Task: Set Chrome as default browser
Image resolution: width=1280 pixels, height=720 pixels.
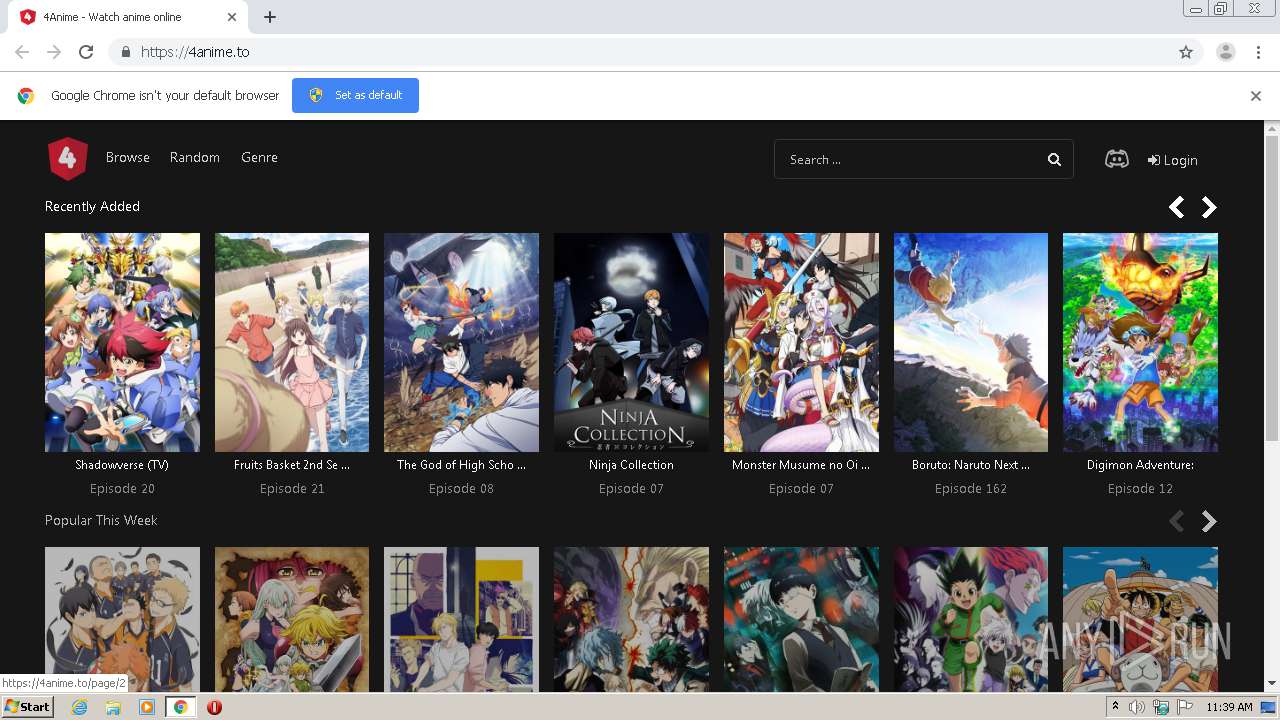Action: [x=355, y=95]
